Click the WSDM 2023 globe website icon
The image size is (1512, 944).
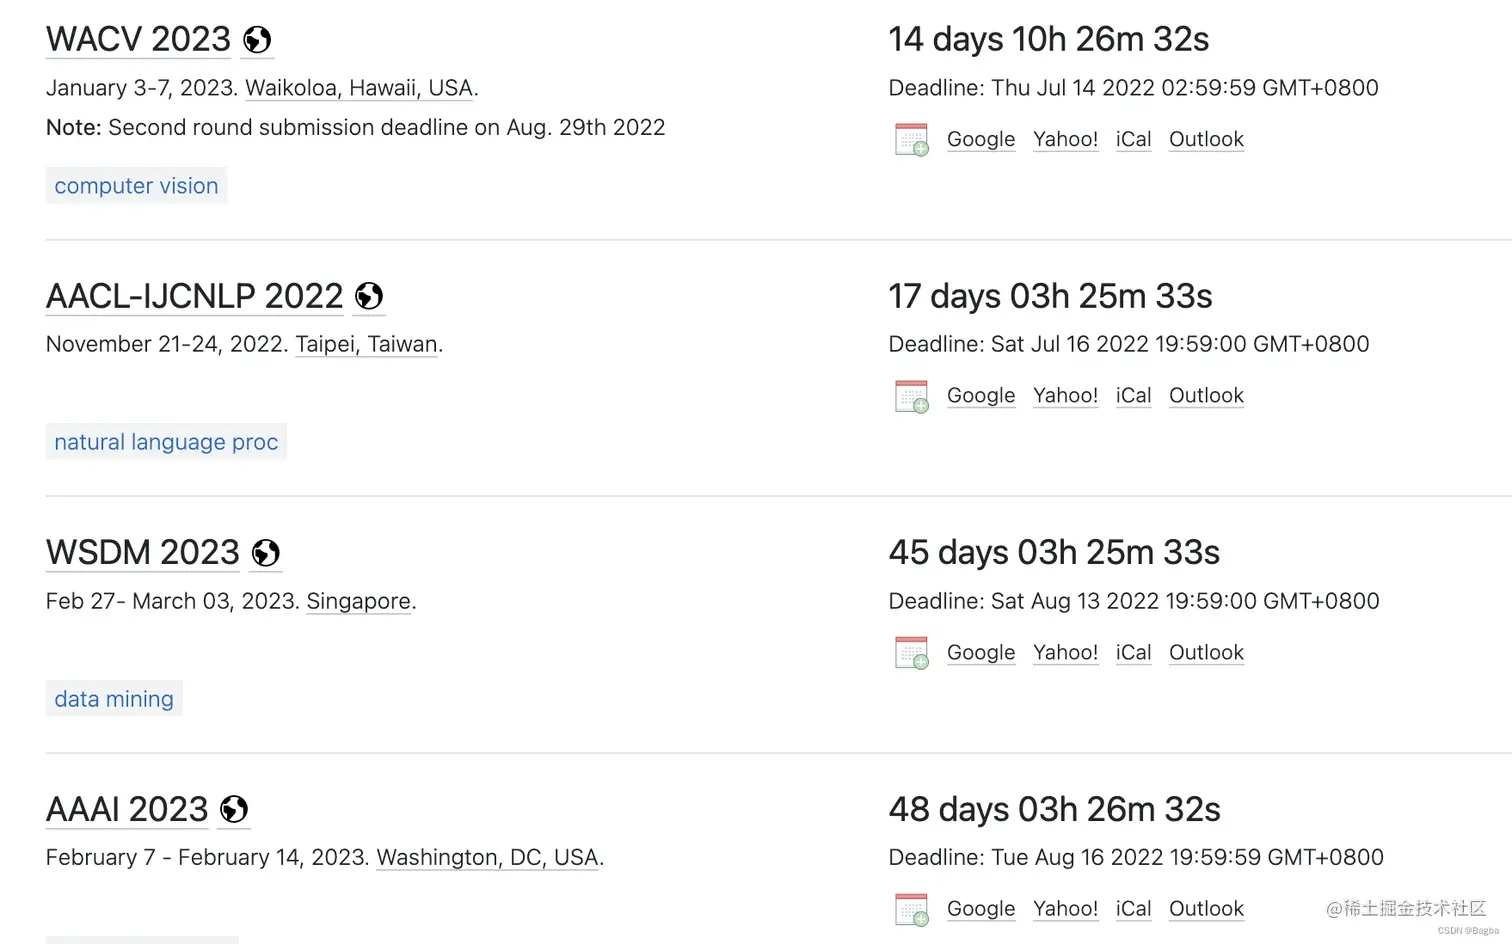265,553
